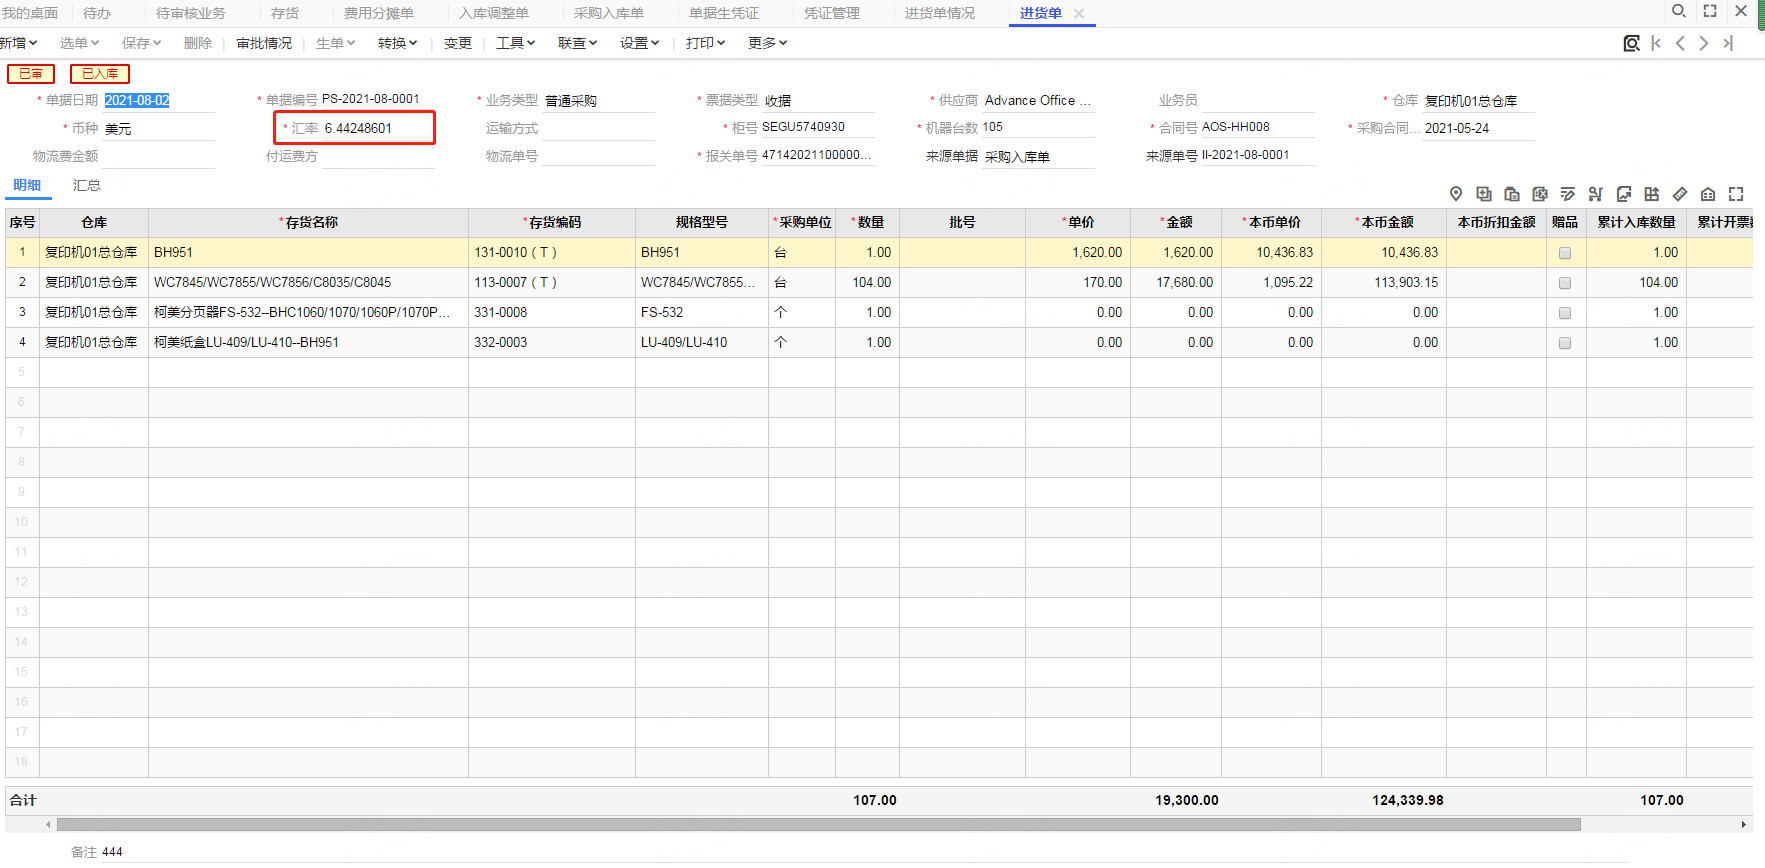The width and height of the screenshot is (1765, 868).
Task: Switch to the 汇总 sub-tab
Action: coord(86,185)
